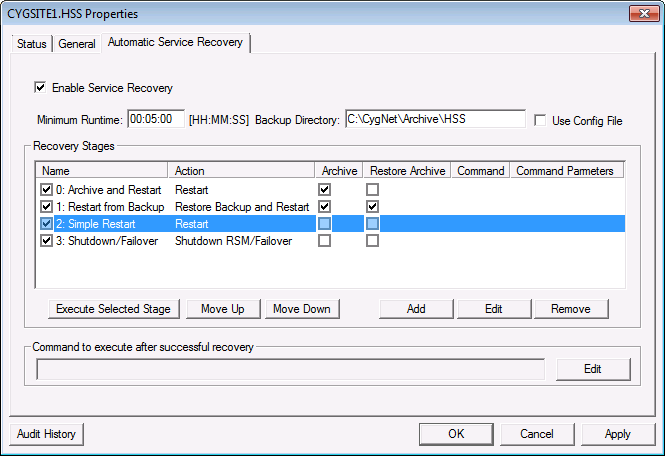Viewport: 665px width, 456px height.
Task: Select the Automatic Service Recovery tab
Action: (175, 42)
